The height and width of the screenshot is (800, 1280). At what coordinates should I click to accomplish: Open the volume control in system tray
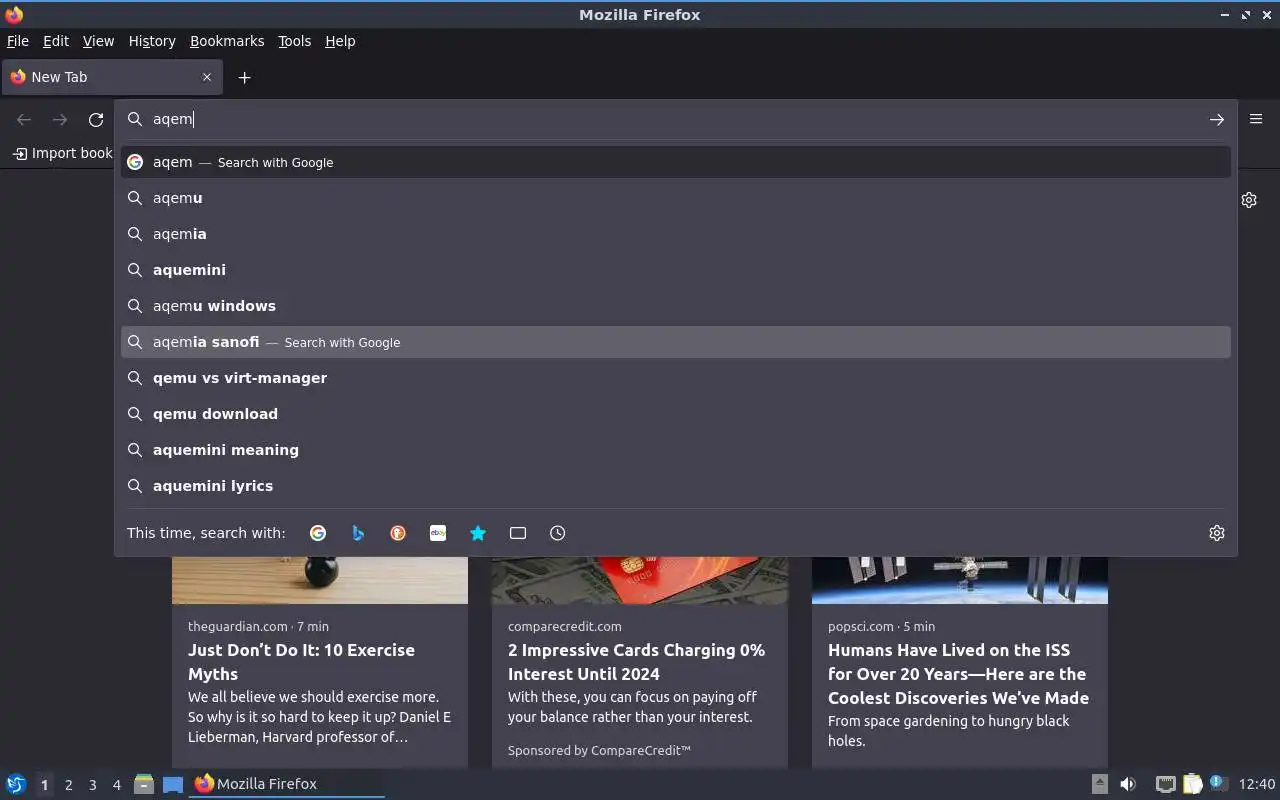1128,784
